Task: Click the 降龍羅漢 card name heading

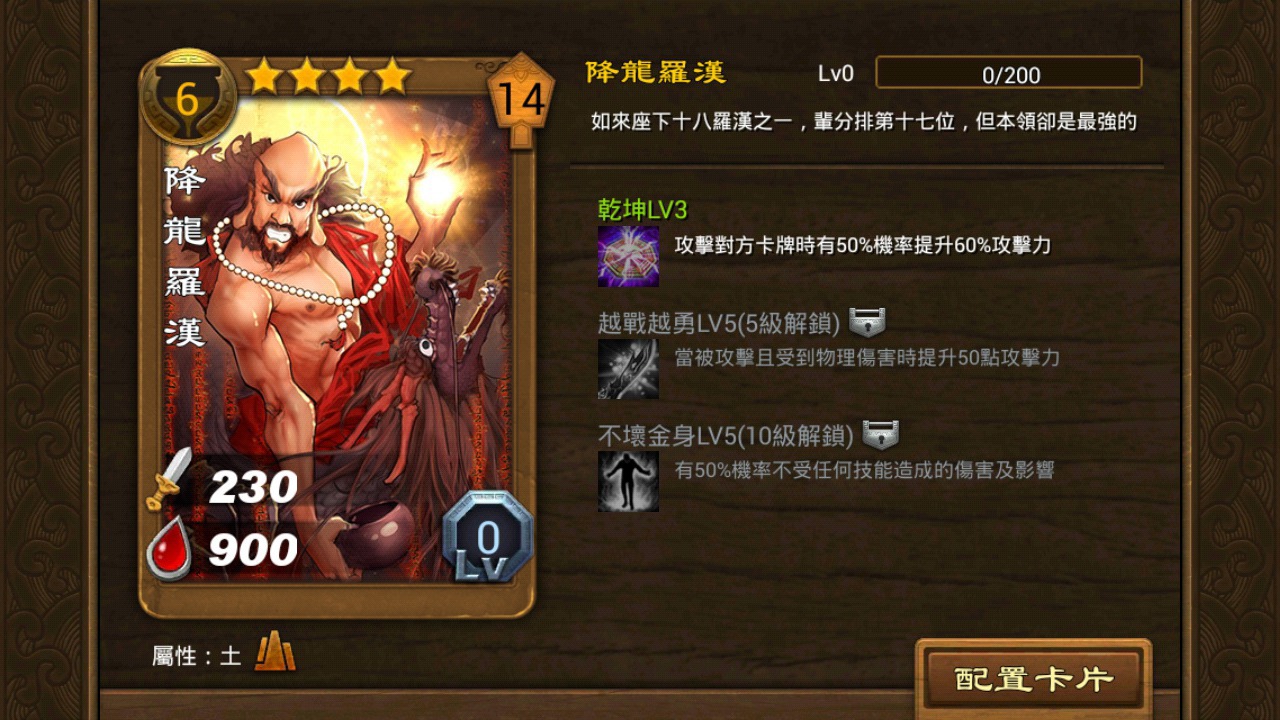Action: pos(655,72)
